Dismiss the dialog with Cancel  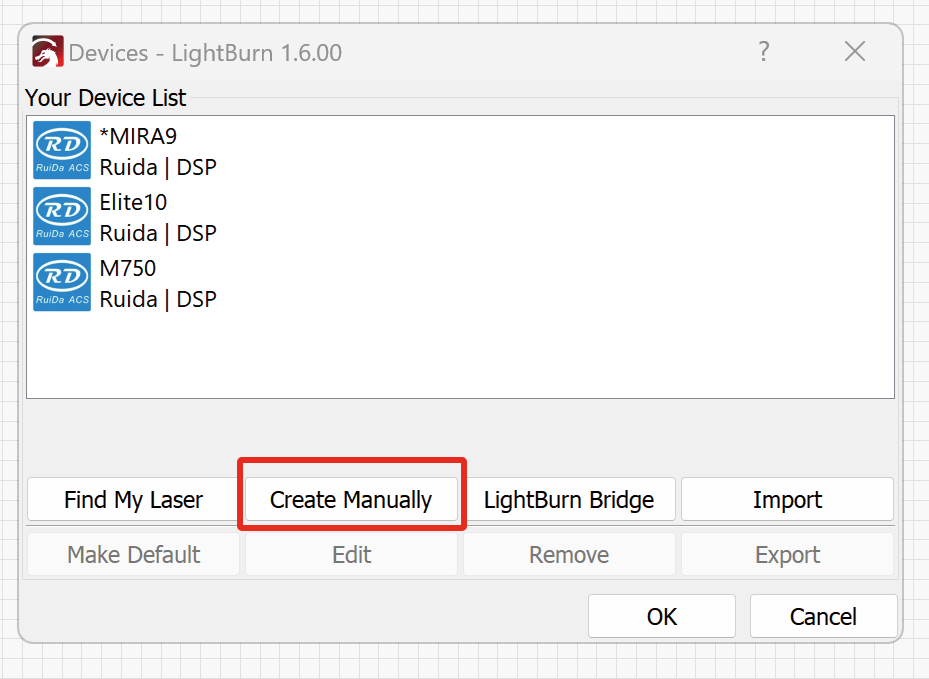pos(824,616)
